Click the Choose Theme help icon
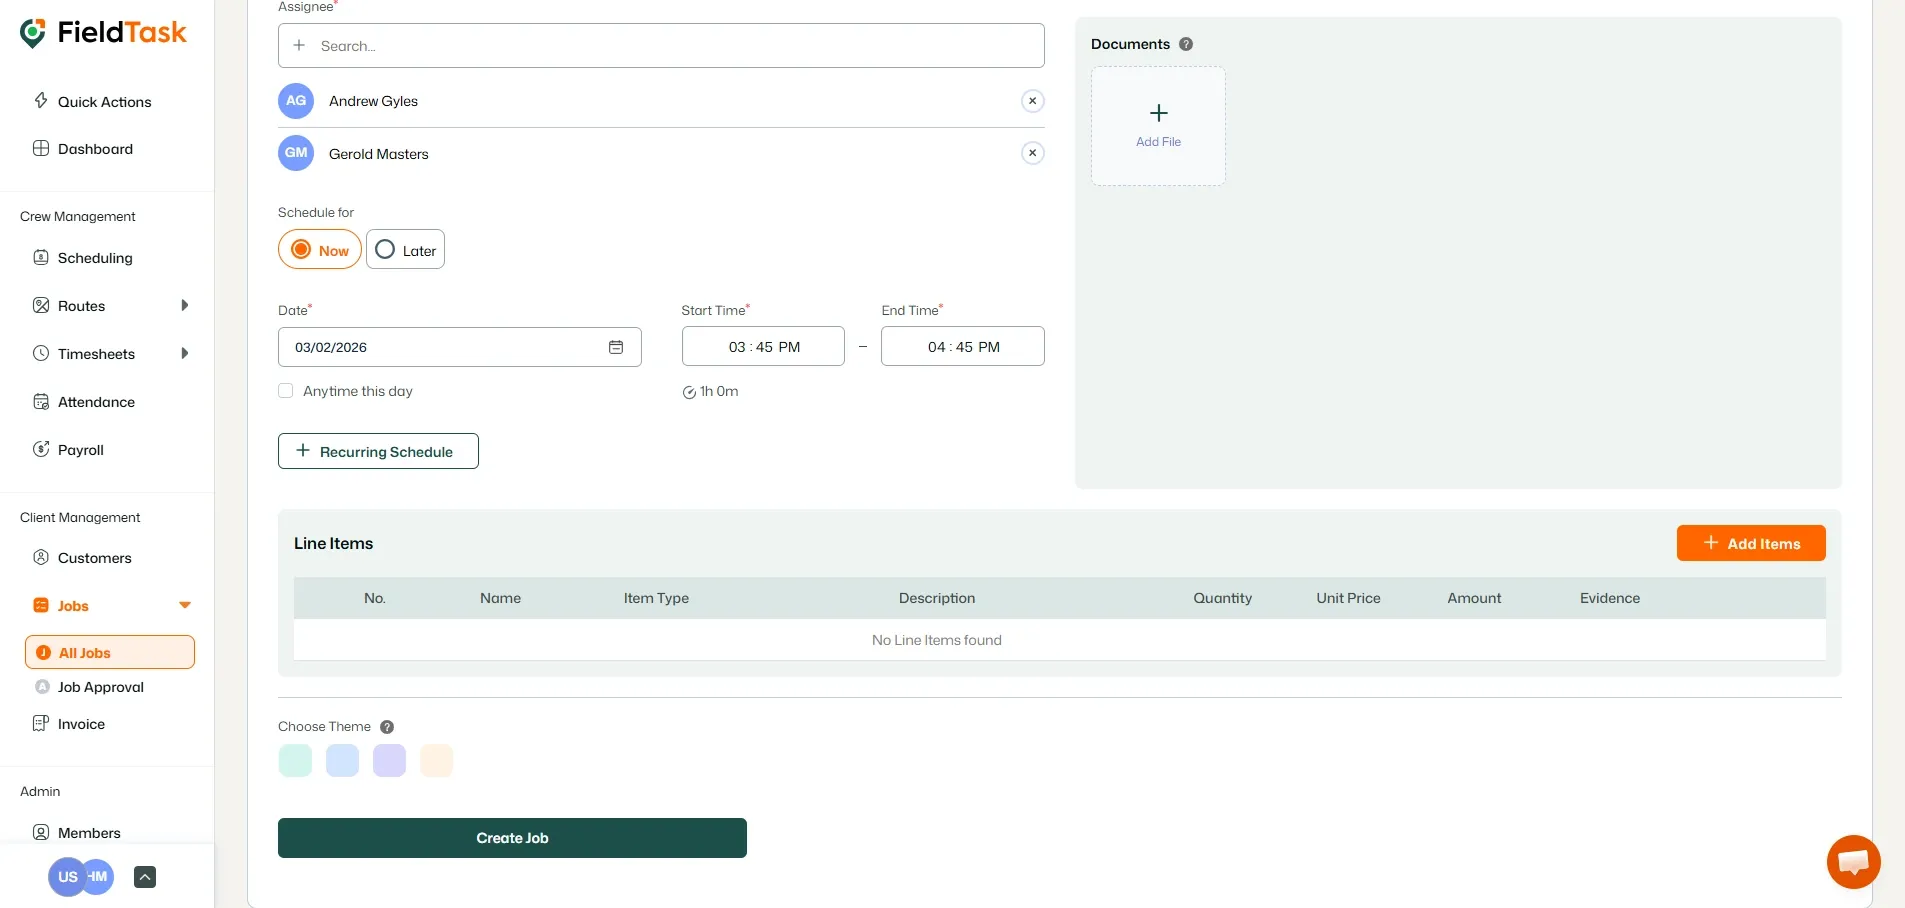1905x908 pixels. [387, 727]
